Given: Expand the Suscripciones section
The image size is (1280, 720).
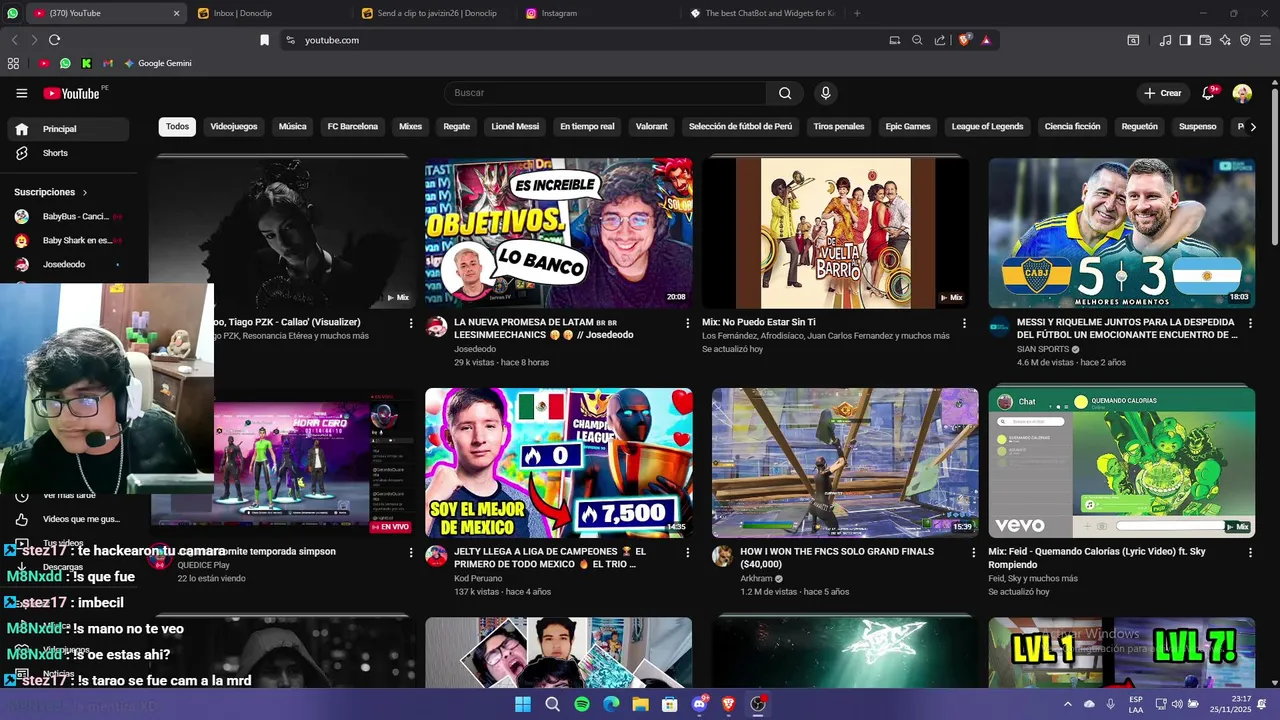Looking at the screenshot, I should point(51,192).
